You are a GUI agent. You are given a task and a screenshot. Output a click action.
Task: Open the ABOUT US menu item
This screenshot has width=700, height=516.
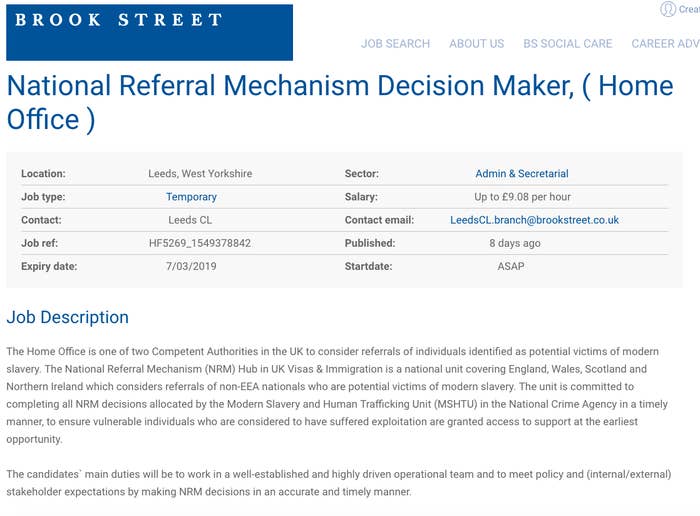click(476, 44)
